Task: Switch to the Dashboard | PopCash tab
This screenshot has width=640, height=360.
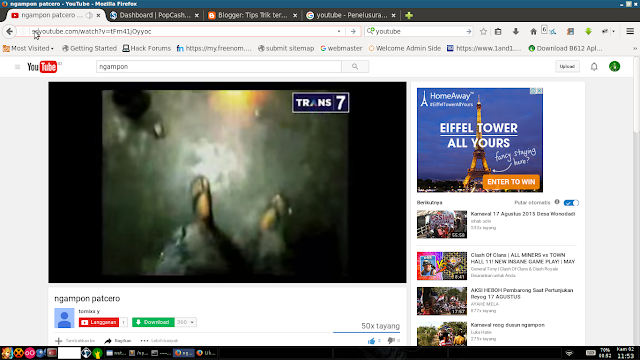Action: 155,15
